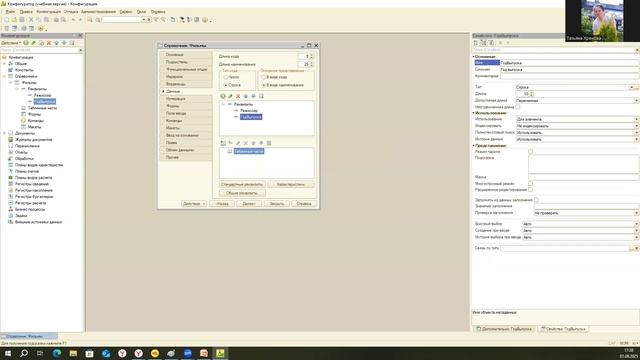The width and height of the screenshot is (640, 360).
Task: Open 1C Configurator taskbar icon
Action: (x=220, y=353)
